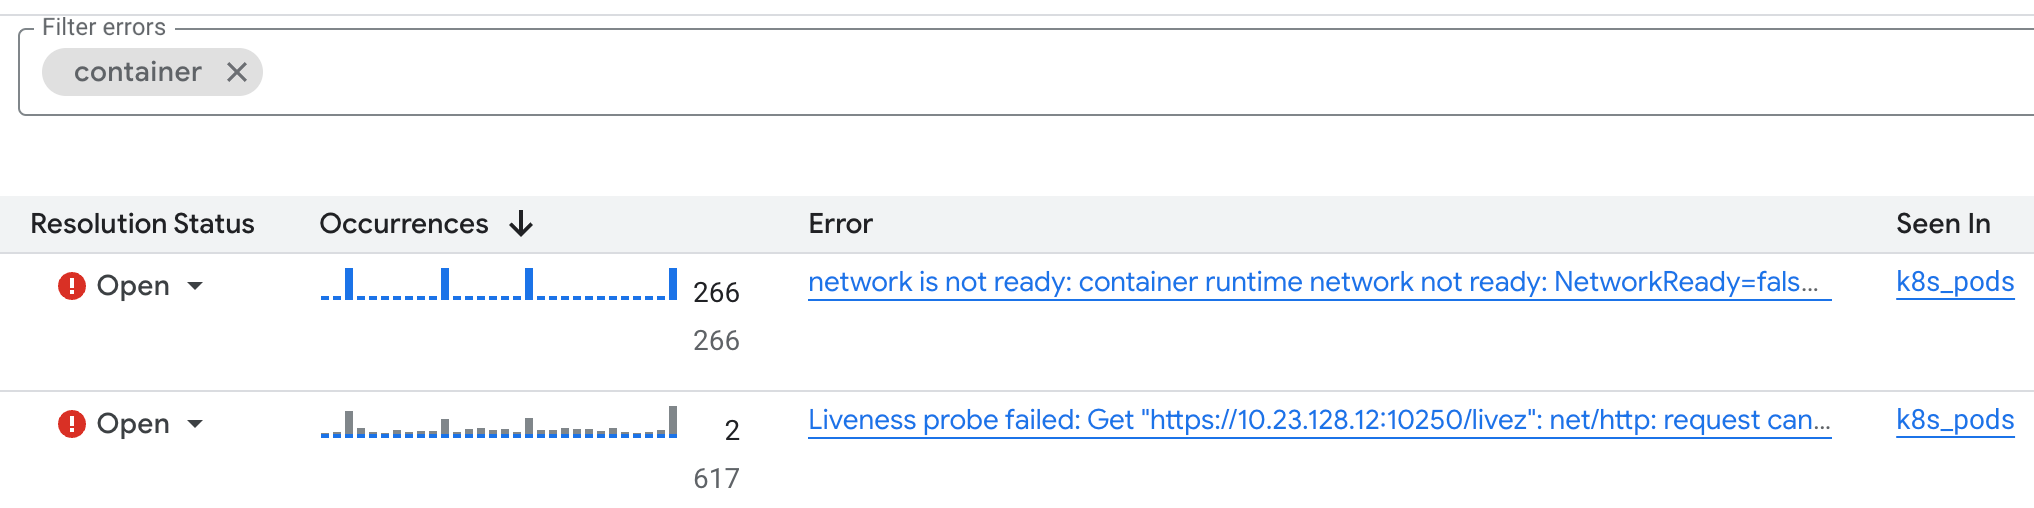Expand Open status dropdown for Liveness probe error
The image size is (2034, 508).
(x=195, y=424)
